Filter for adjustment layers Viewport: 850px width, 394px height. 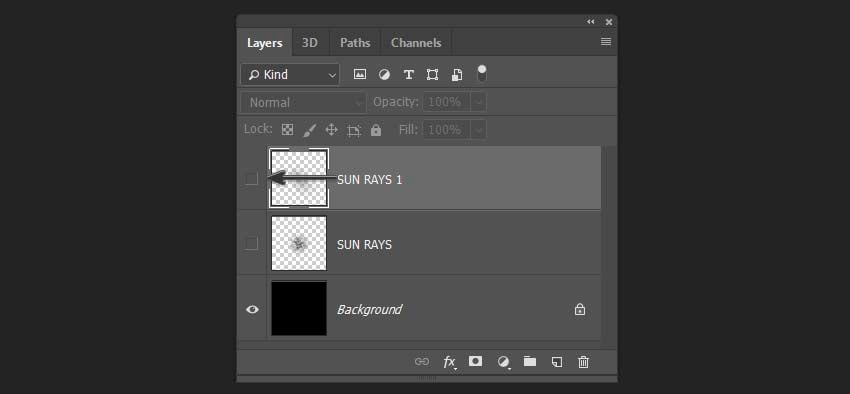click(384, 75)
